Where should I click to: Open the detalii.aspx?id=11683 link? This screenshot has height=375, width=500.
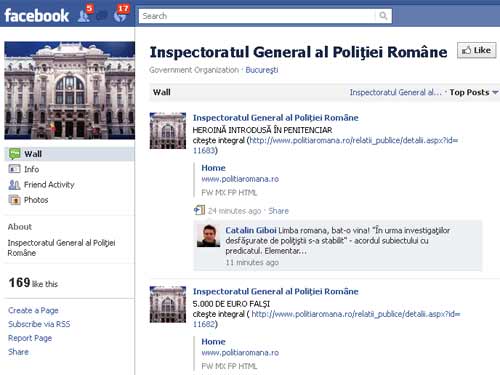click(325, 145)
